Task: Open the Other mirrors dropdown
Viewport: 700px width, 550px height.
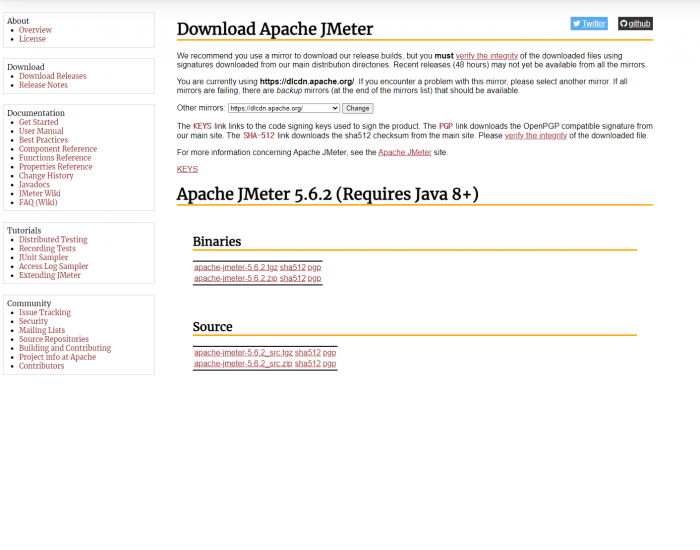Action: 284,108
